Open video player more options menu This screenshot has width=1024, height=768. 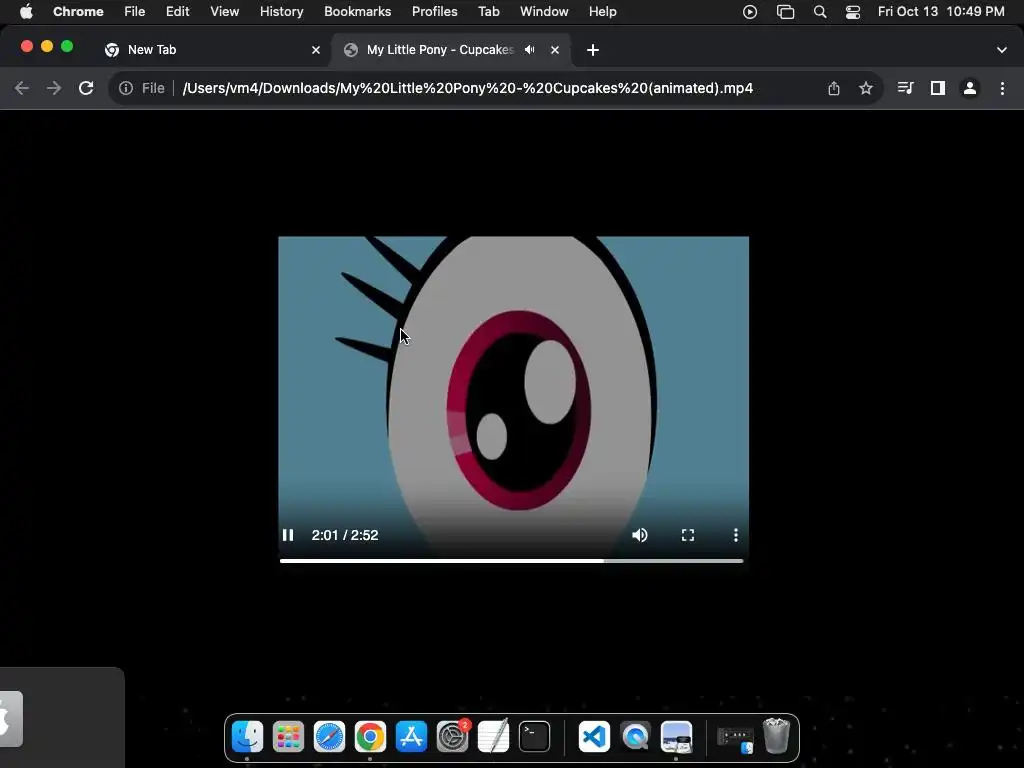tap(735, 535)
